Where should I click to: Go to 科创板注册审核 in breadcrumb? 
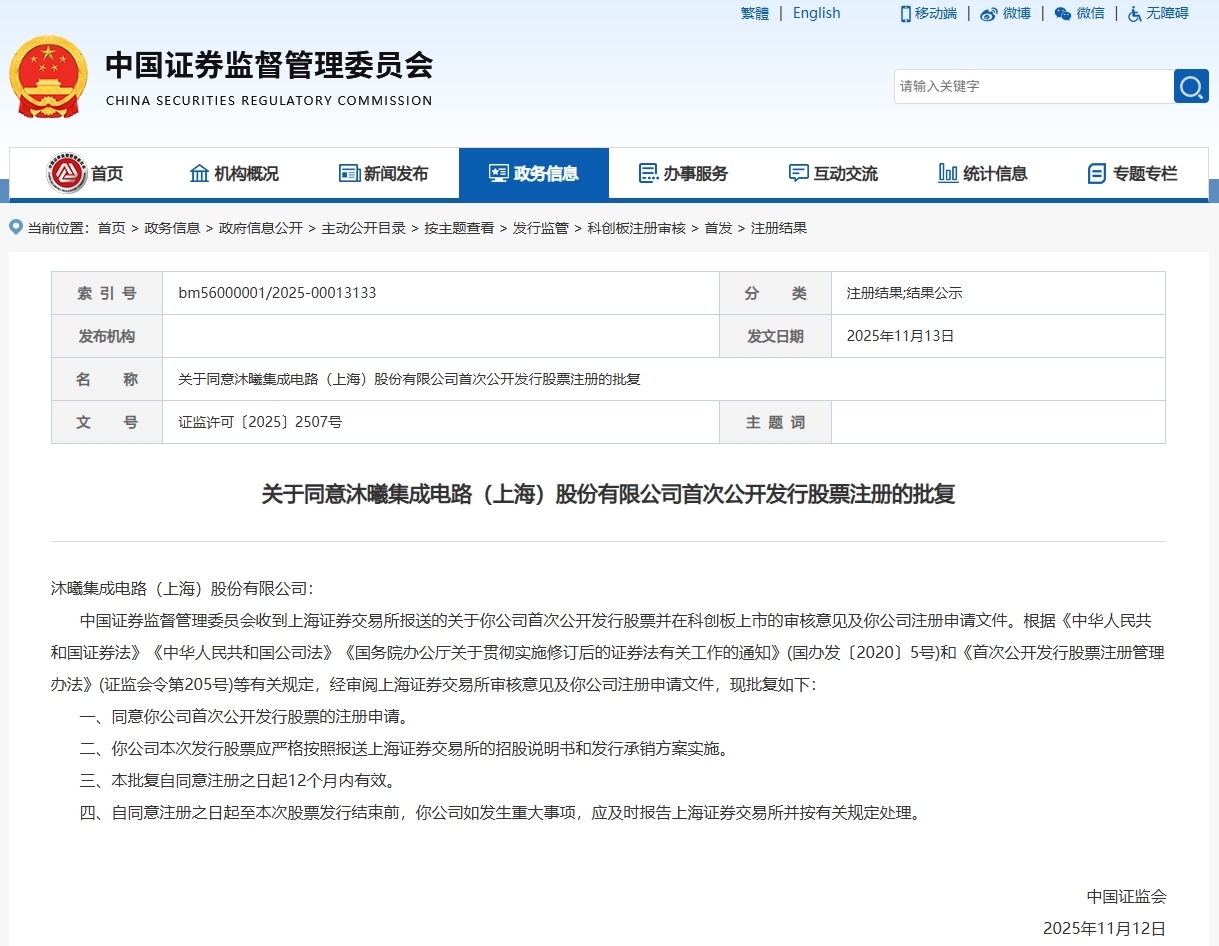point(636,228)
